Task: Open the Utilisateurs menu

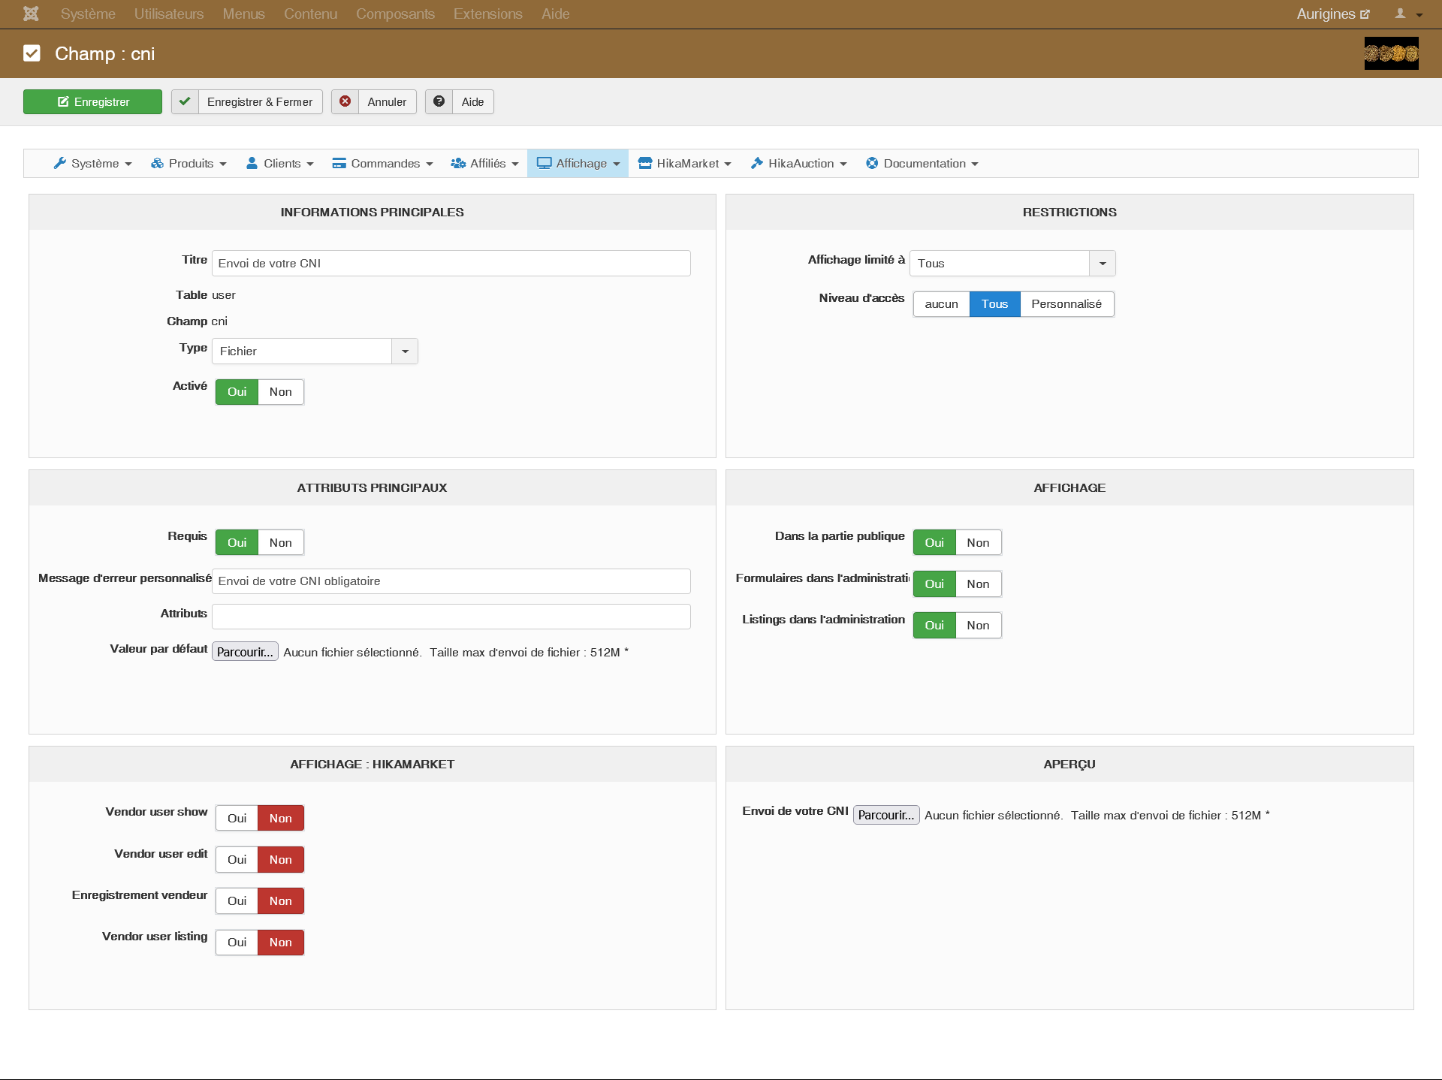Action: point(169,14)
